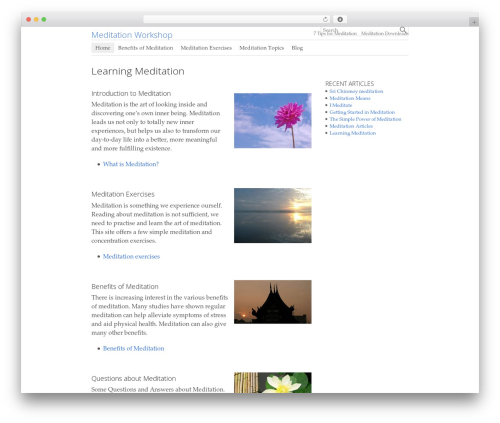Click the round icon right of address bar
Viewport: 500px width, 423px height.
[340, 19]
